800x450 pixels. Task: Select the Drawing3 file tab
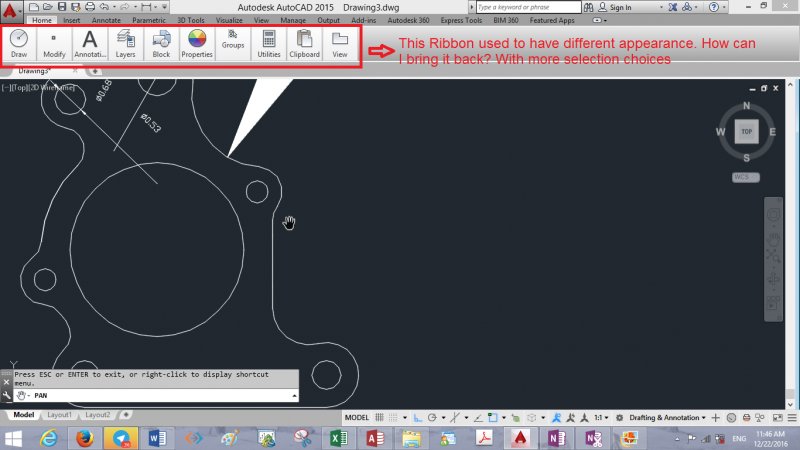pyautogui.click(x=35, y=71)
